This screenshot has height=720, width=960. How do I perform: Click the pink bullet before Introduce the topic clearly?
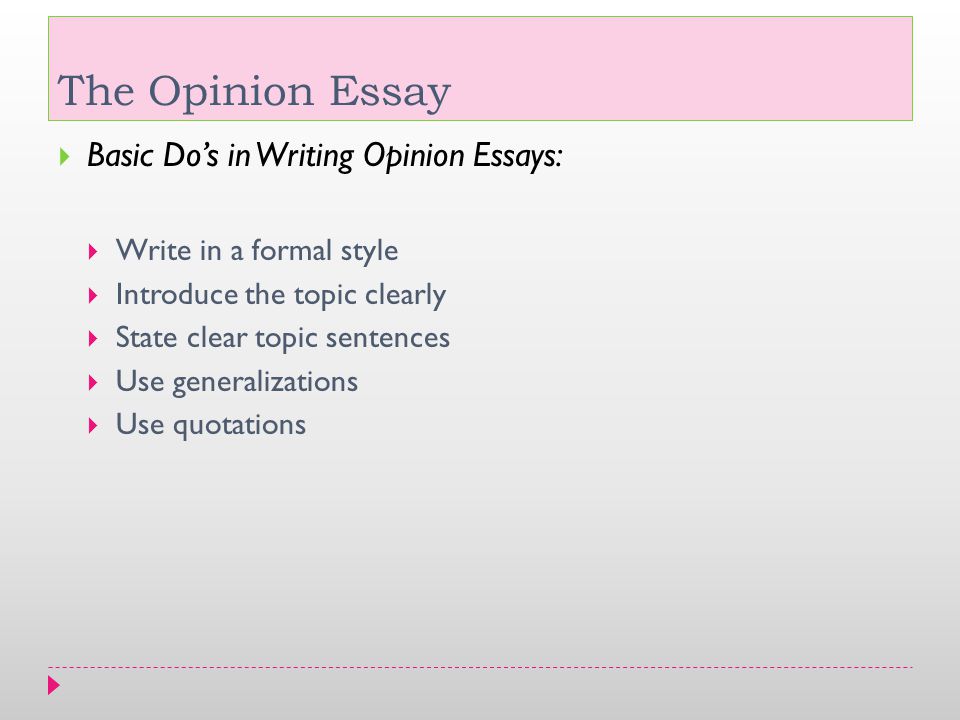93,296
